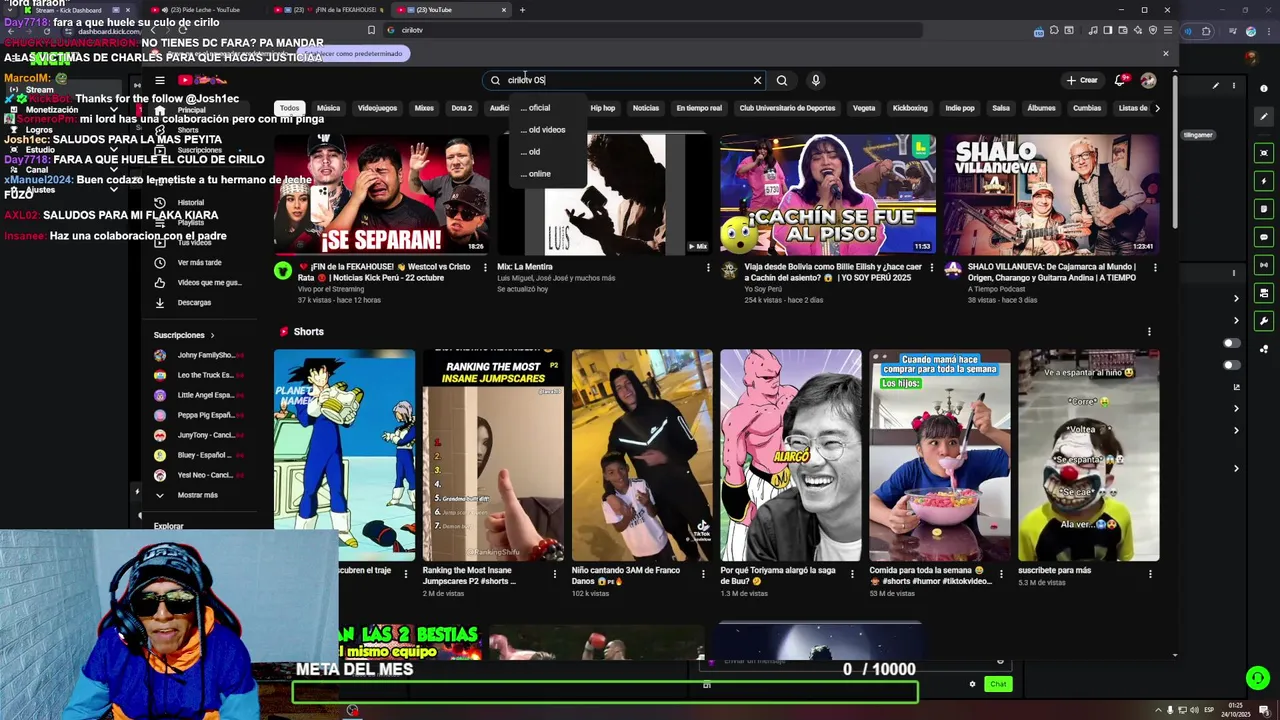Clear the YouTube search box text
Viewport: 1280px width, 720px height.
(x=757, y=80)
